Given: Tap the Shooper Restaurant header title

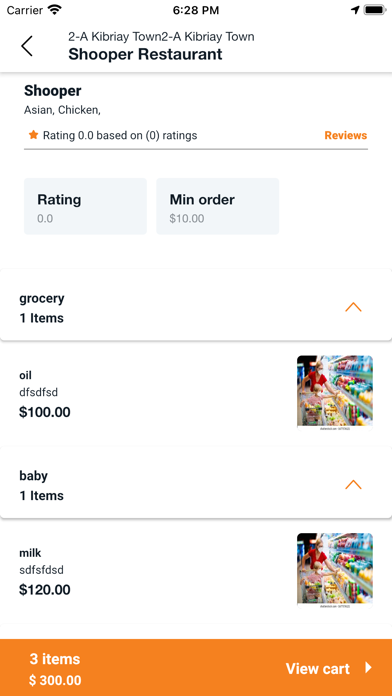Looking at the screenshot, I should click(x=145, y=54).
